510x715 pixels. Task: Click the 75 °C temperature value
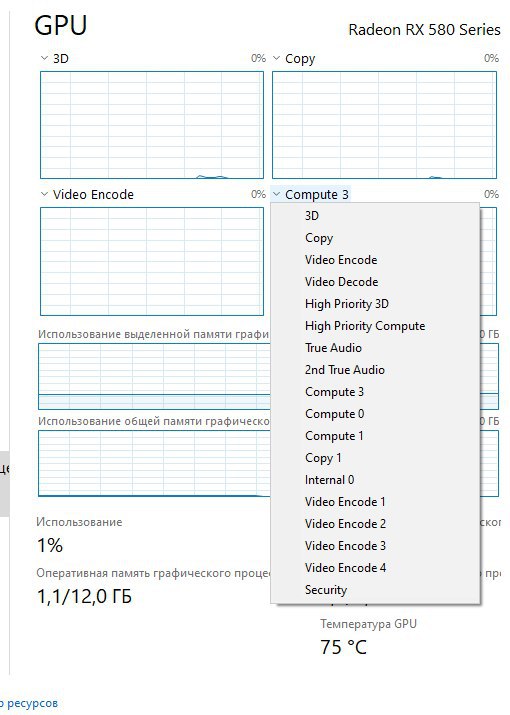(x=343, y=647)
